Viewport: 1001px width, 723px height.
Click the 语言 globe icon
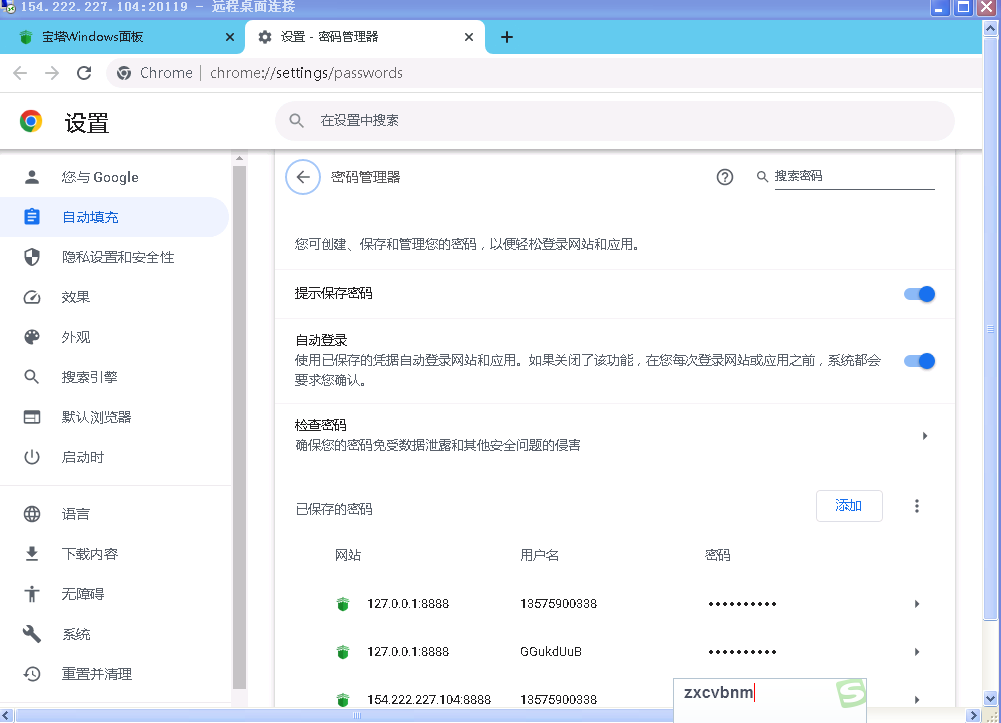[x=32, y=514]
